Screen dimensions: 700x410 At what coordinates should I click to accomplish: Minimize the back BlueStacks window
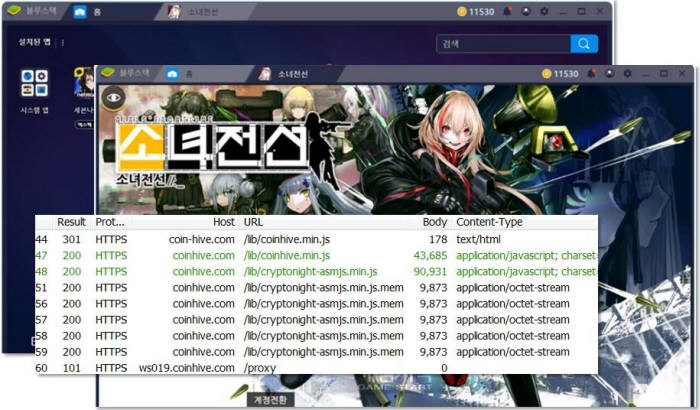click(x=563, y=12)
